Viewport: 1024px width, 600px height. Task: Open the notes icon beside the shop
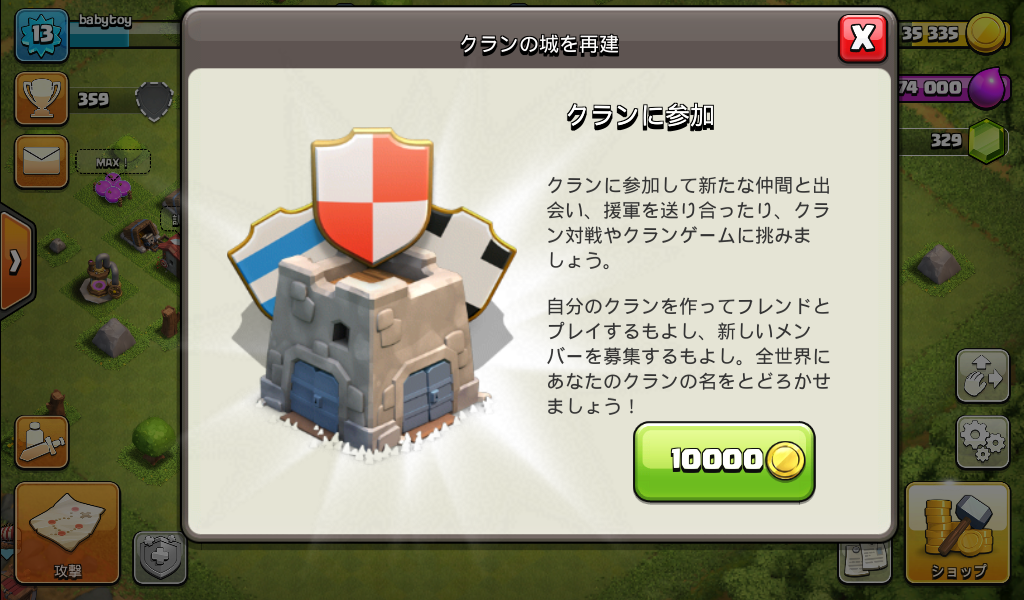tap(865, 560)
